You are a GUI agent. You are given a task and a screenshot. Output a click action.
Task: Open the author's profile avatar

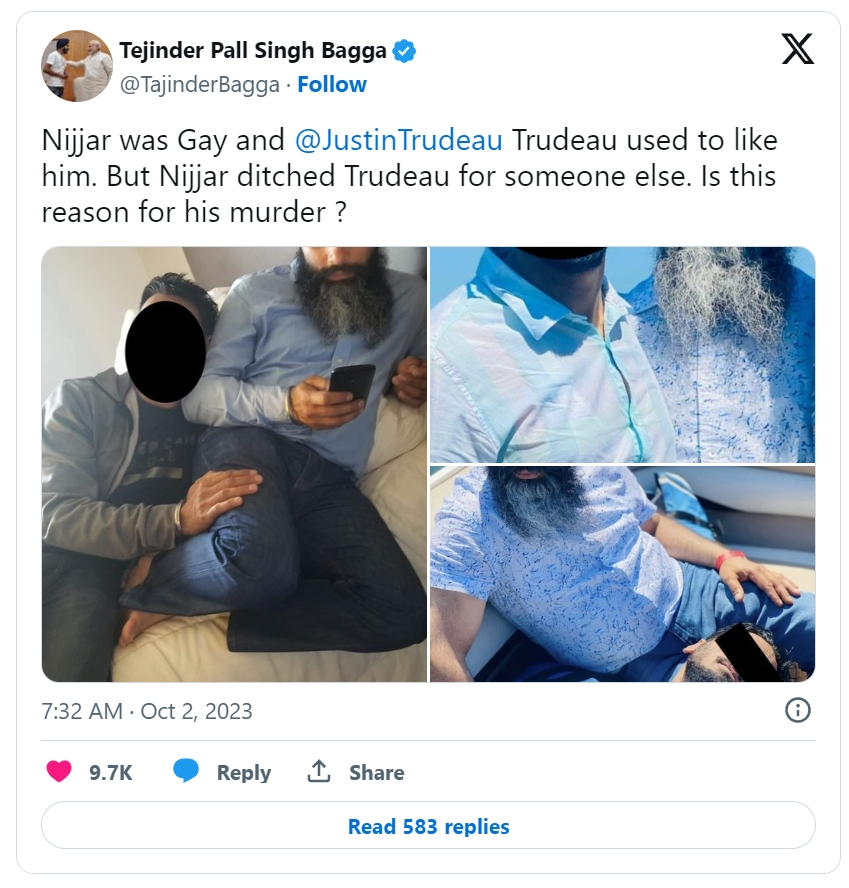pyautogui.click(x=76, y=66)
